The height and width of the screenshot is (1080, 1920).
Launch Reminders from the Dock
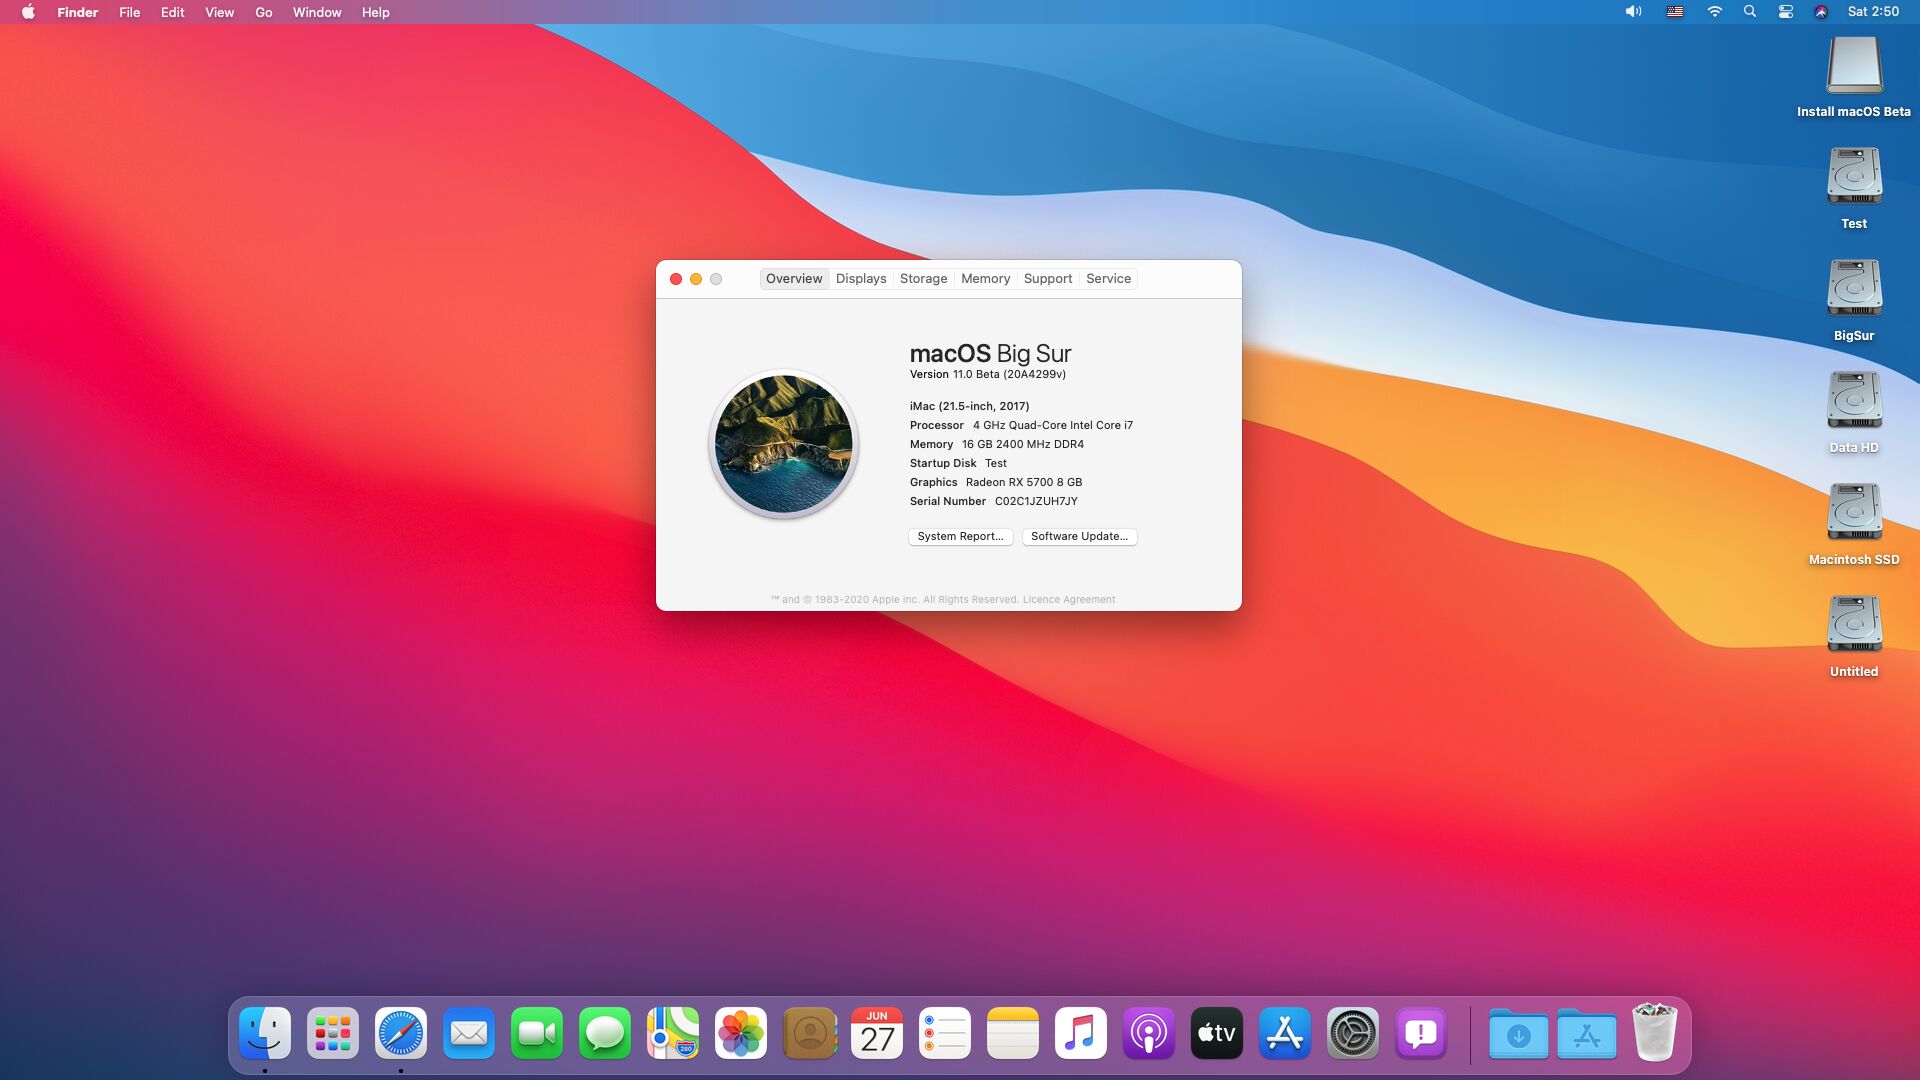click(x=945, y=1033)
